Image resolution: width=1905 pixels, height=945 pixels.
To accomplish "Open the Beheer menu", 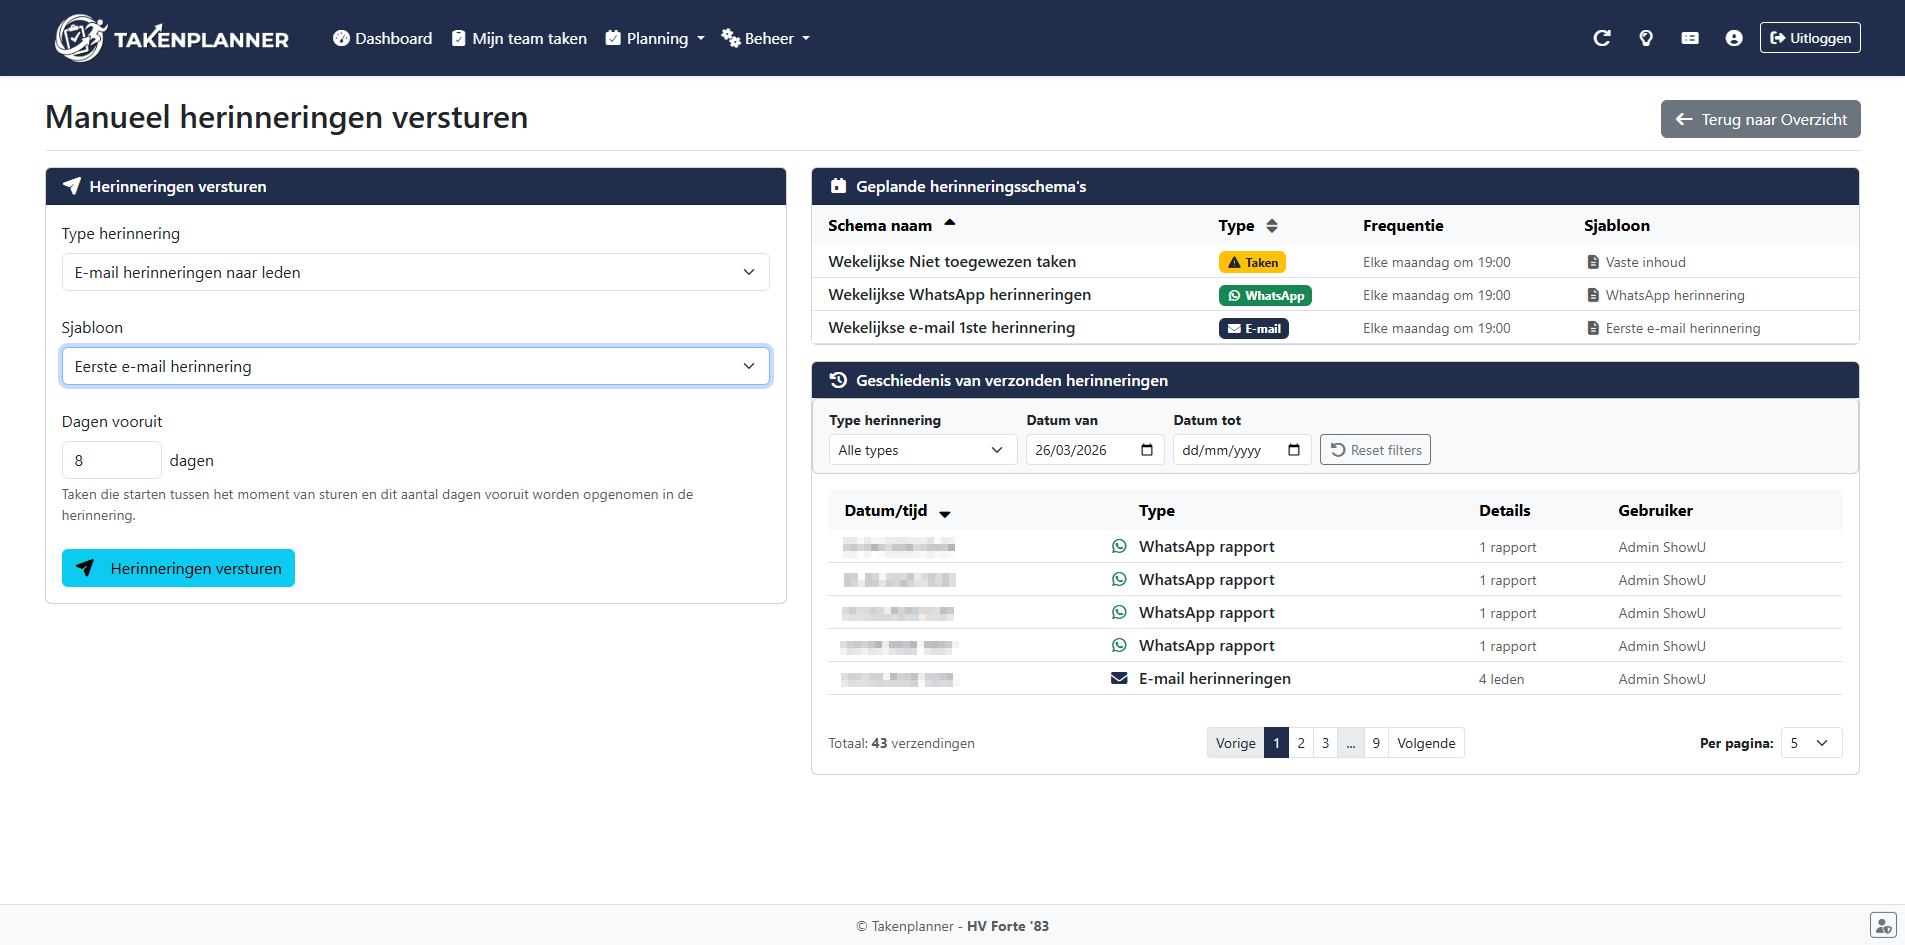I will (x=766, y=38).
